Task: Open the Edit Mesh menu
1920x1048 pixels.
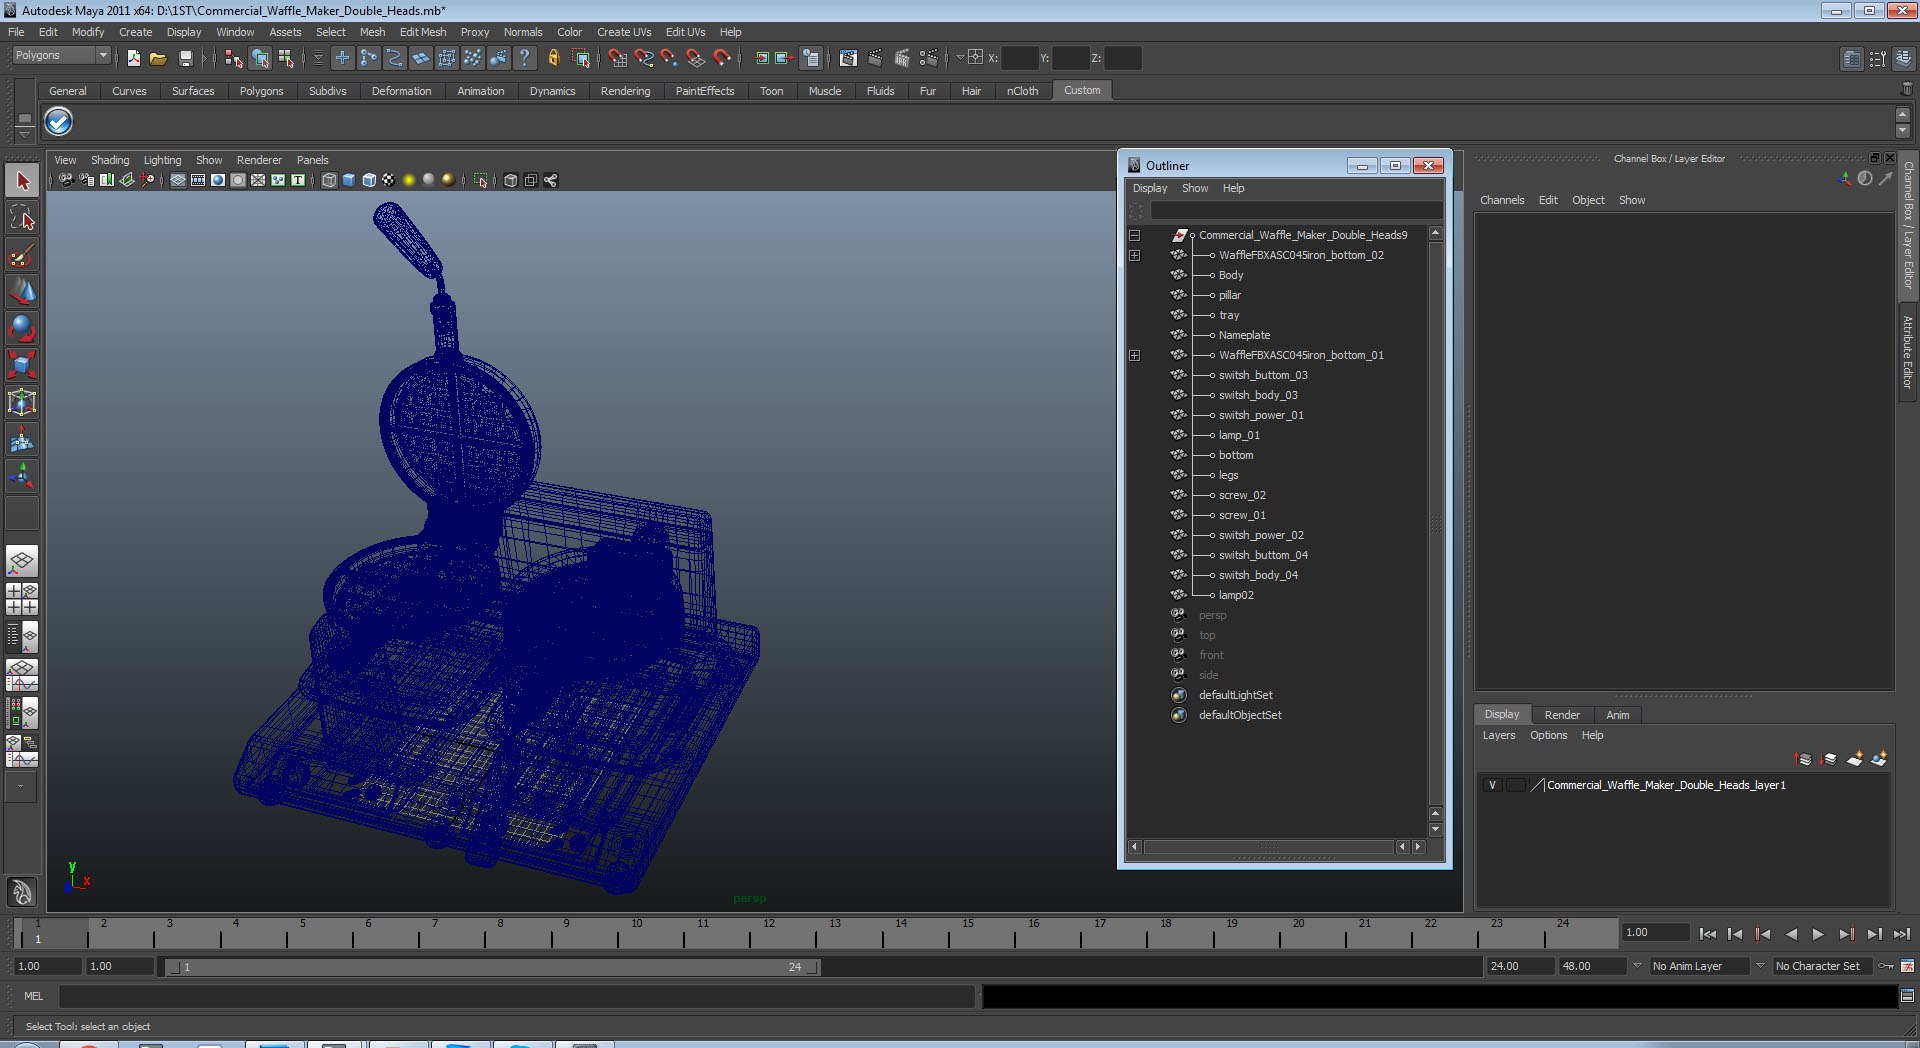Action: coord(423,32)
